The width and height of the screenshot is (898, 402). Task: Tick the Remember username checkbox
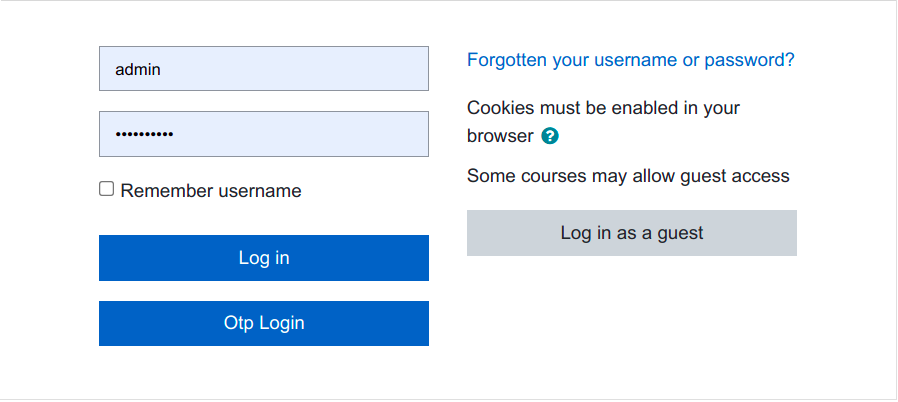(x=107, y=189)
